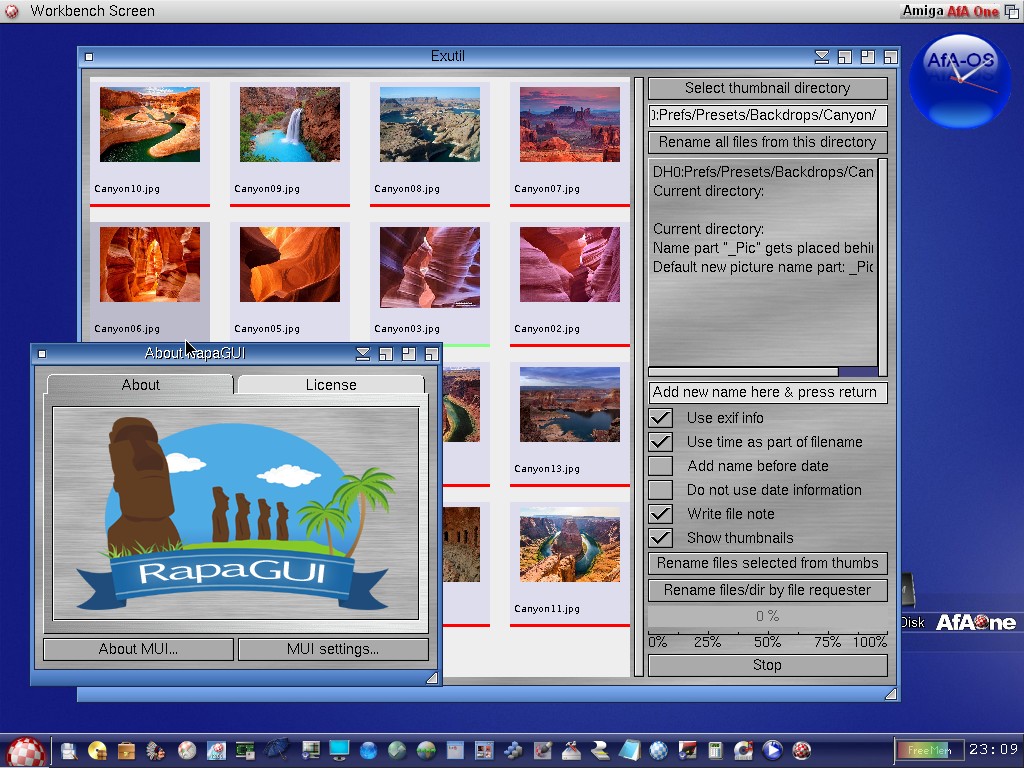Image resolution: width=1024 pixels, height=768 pixels.
Task: Launch the briefcase icon in the taskbar
Action: coord(126,750)
